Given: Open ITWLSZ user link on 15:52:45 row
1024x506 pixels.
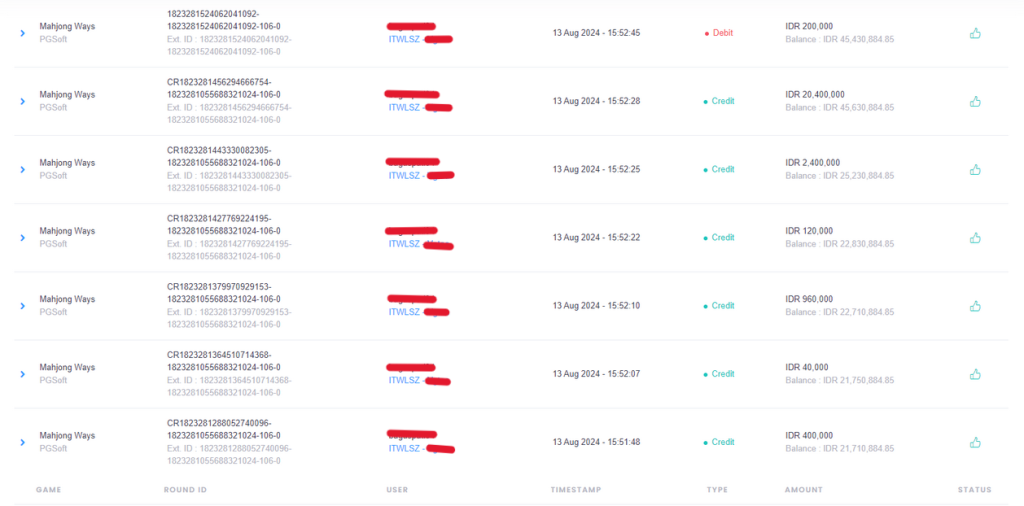Looking at the screenshot, I should (405, 39).
